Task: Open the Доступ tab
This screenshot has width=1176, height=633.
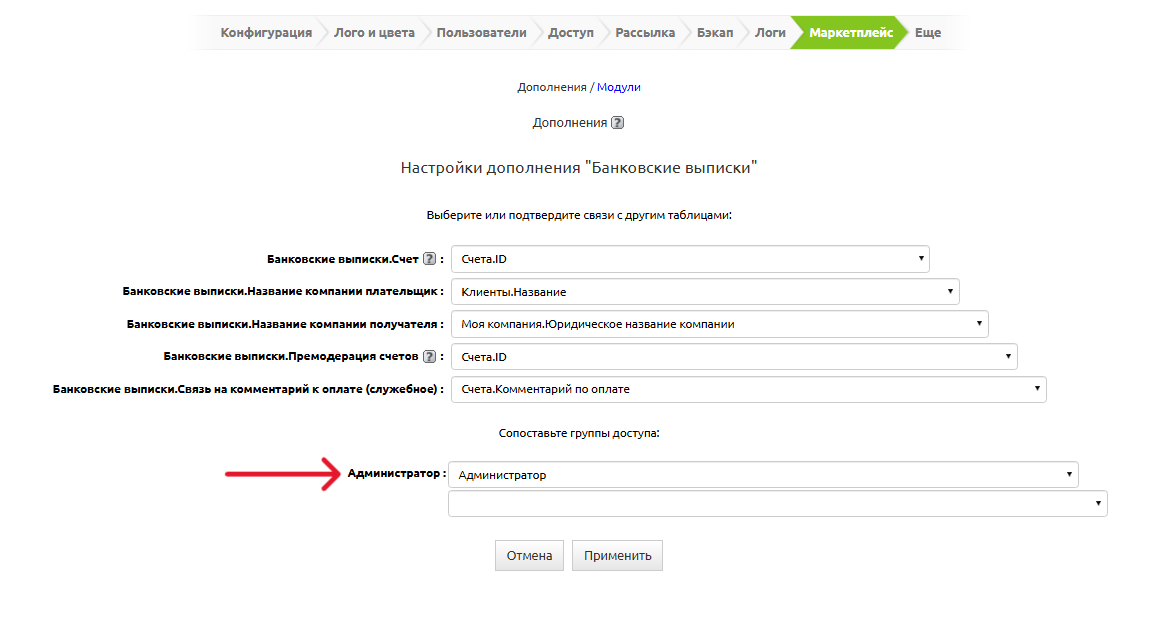Action: (x=571, y=32)
